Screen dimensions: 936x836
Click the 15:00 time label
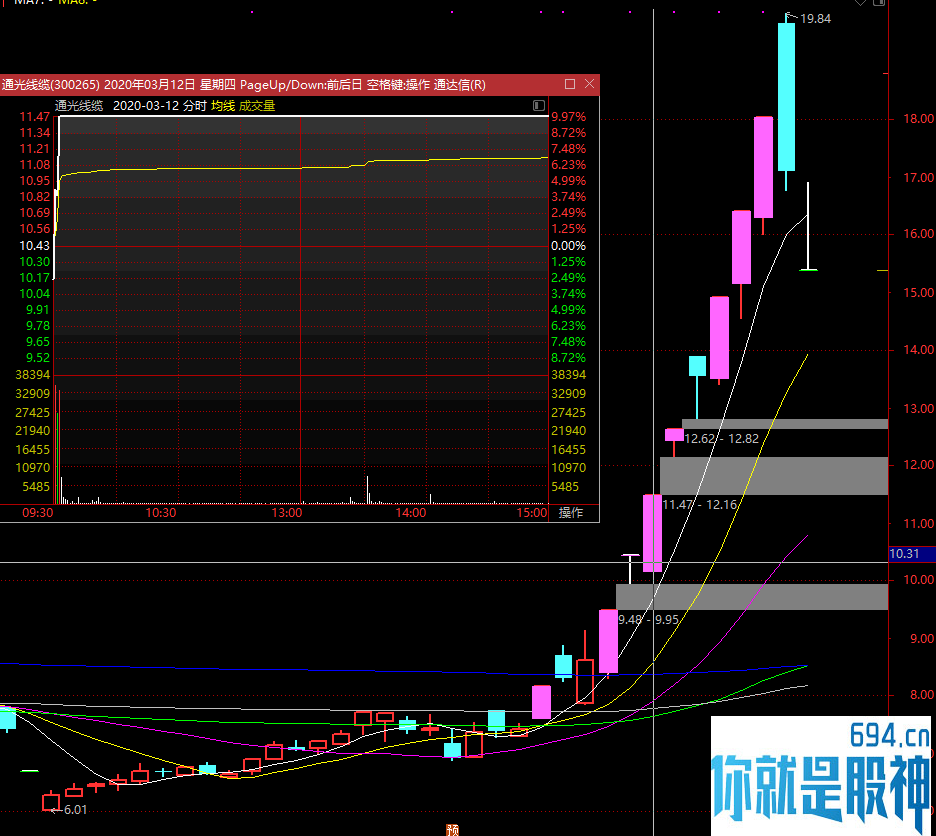(x=531, y=512)
